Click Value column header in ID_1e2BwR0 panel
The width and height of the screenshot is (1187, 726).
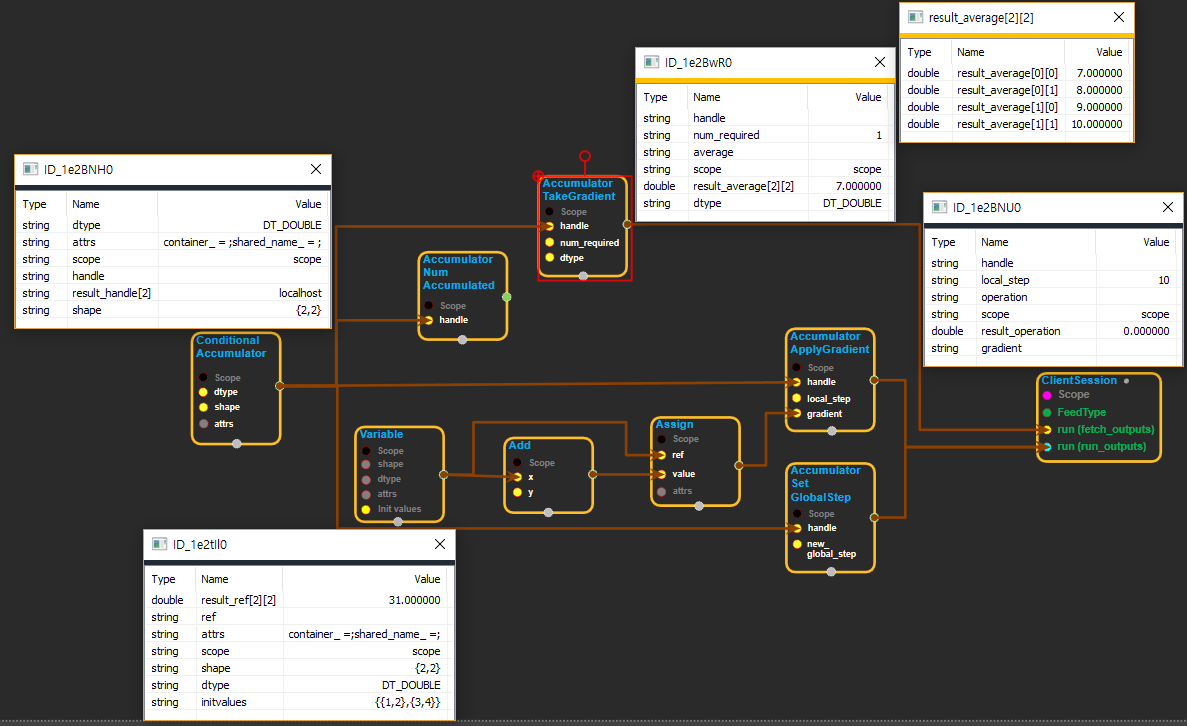pyautogui.click(x=868, y=97)
